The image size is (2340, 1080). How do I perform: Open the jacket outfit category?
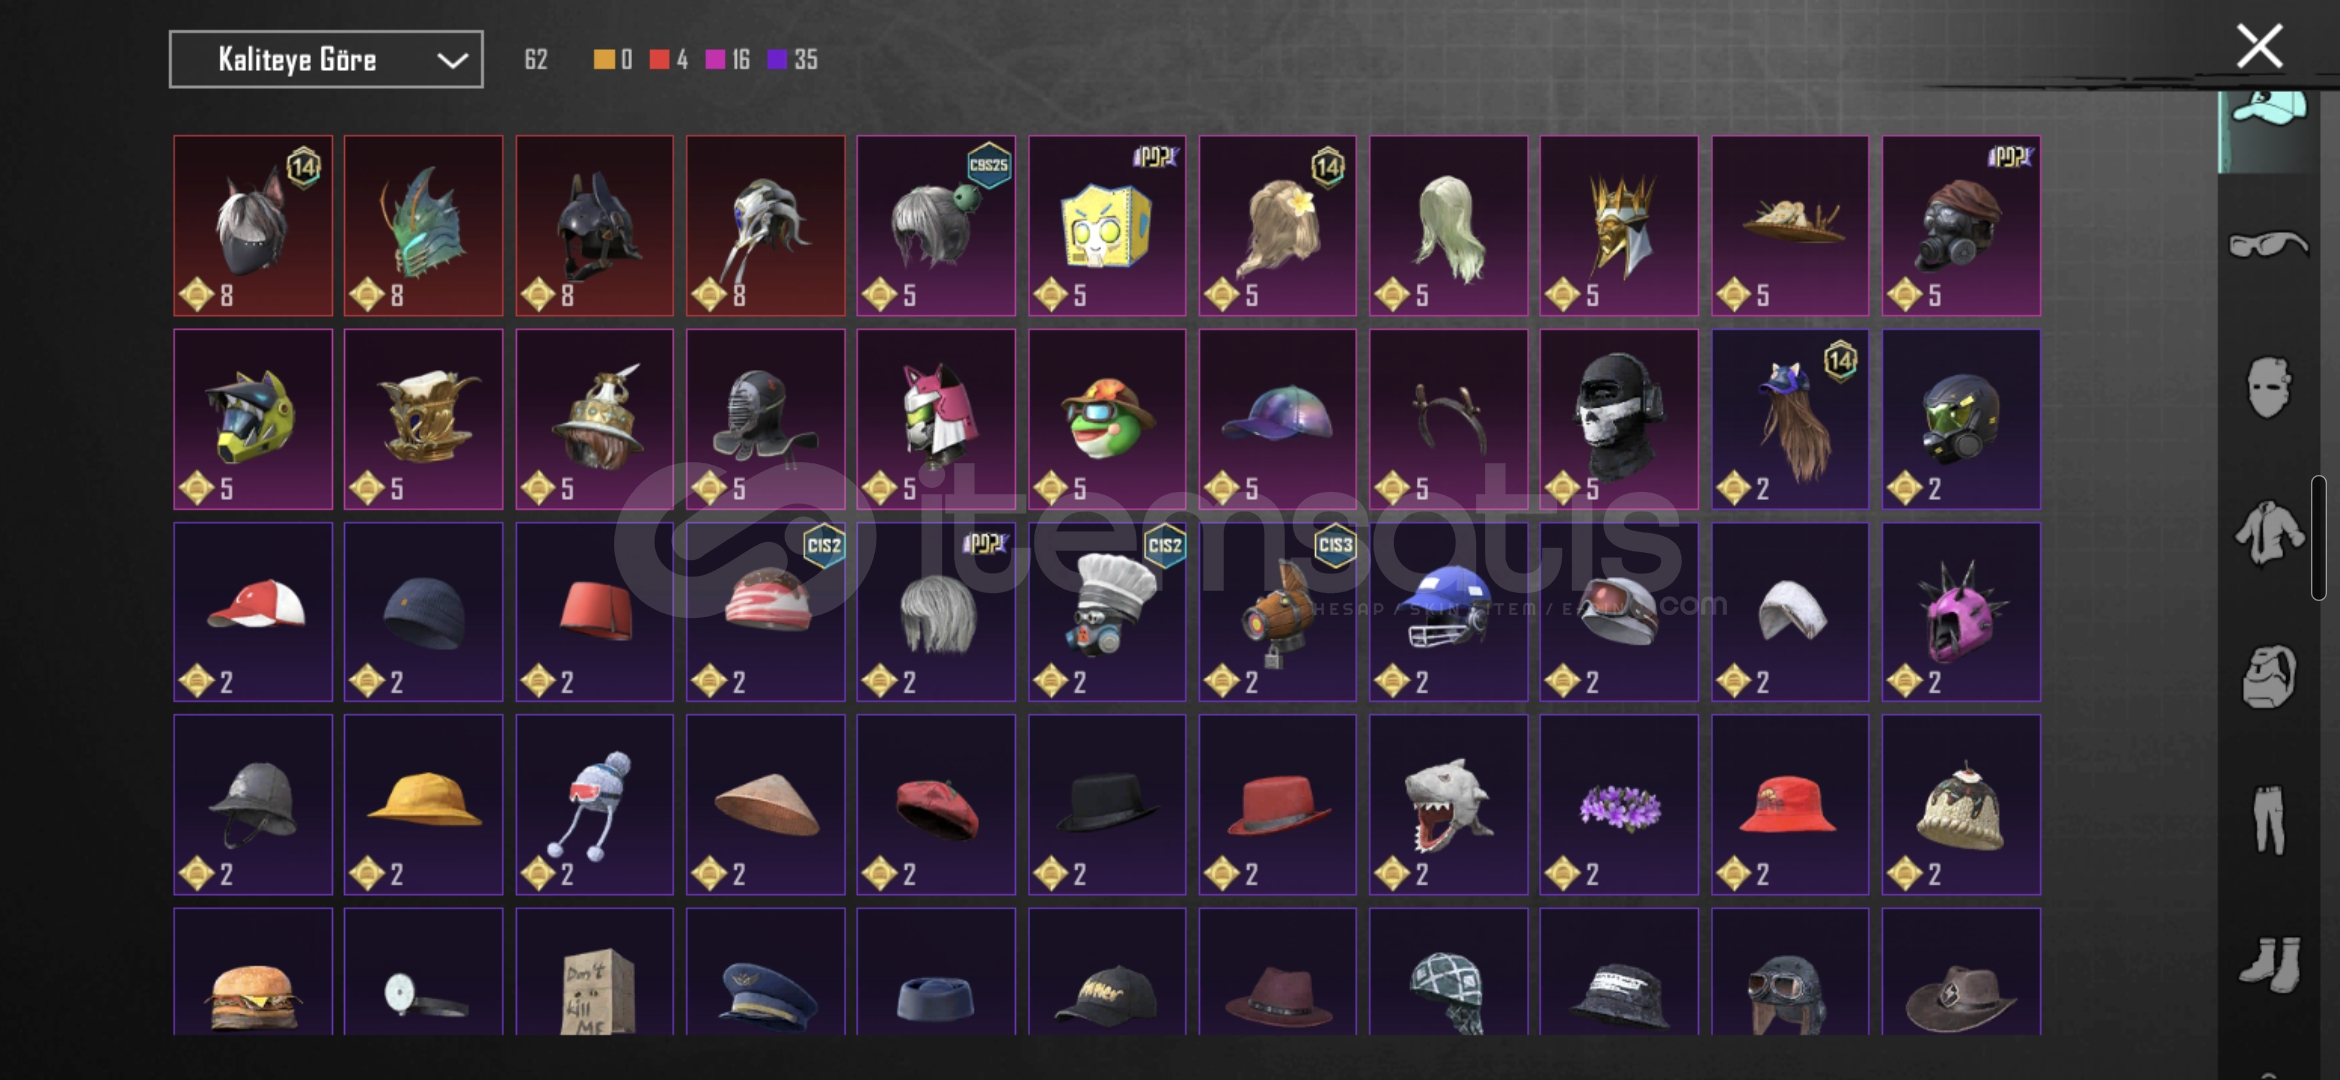click(x=2270, y=532)
